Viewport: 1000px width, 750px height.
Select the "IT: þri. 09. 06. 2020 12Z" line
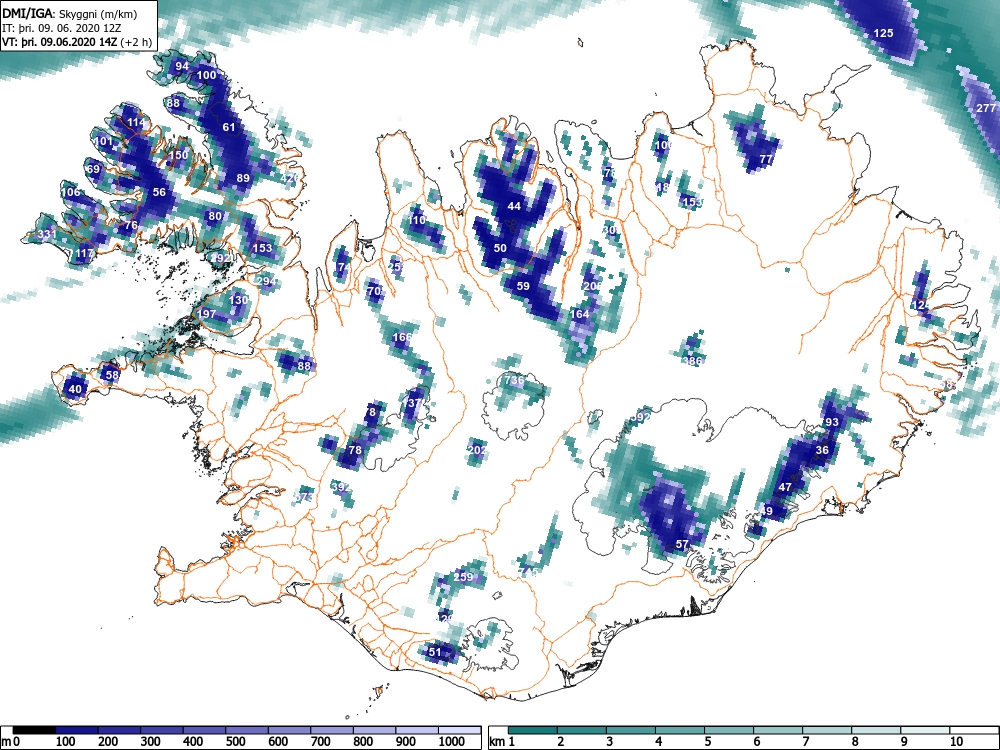click(x=62, y=29)
